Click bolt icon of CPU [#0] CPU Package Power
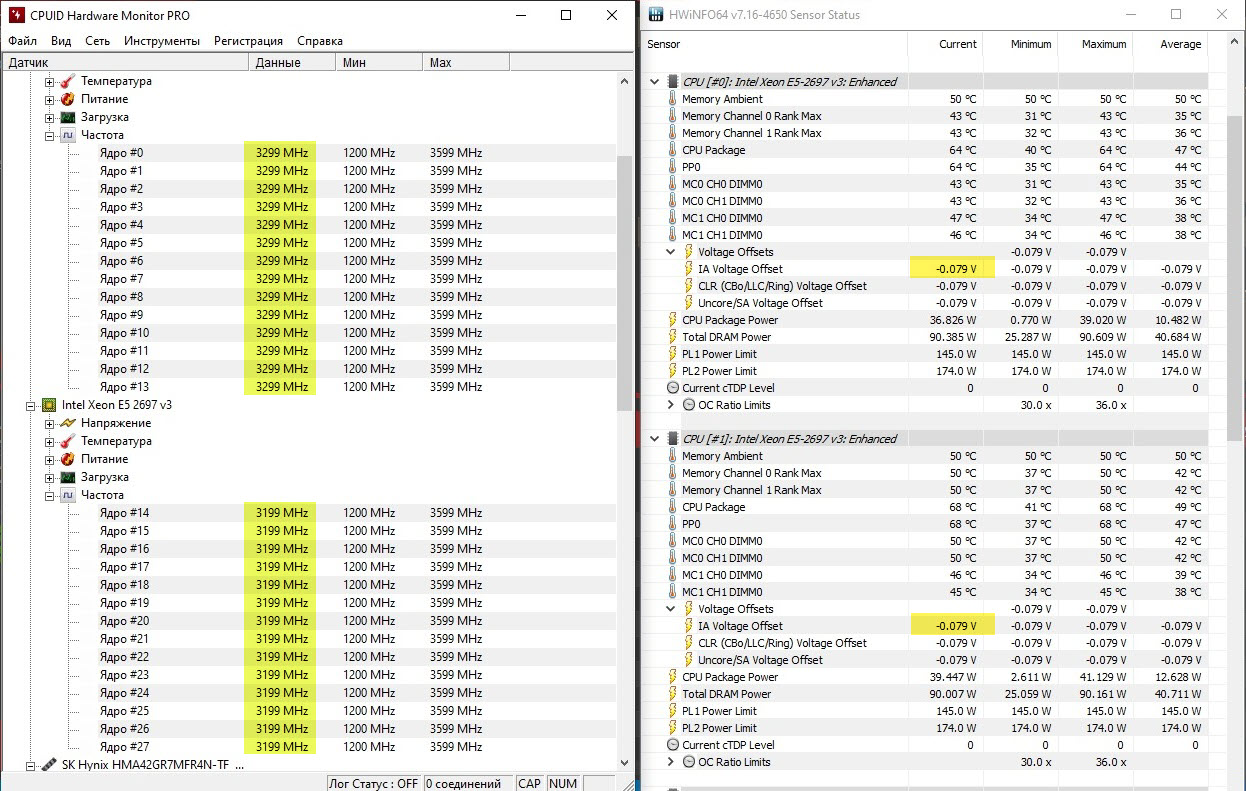1246x791 pixels. [x=672, y=320]
